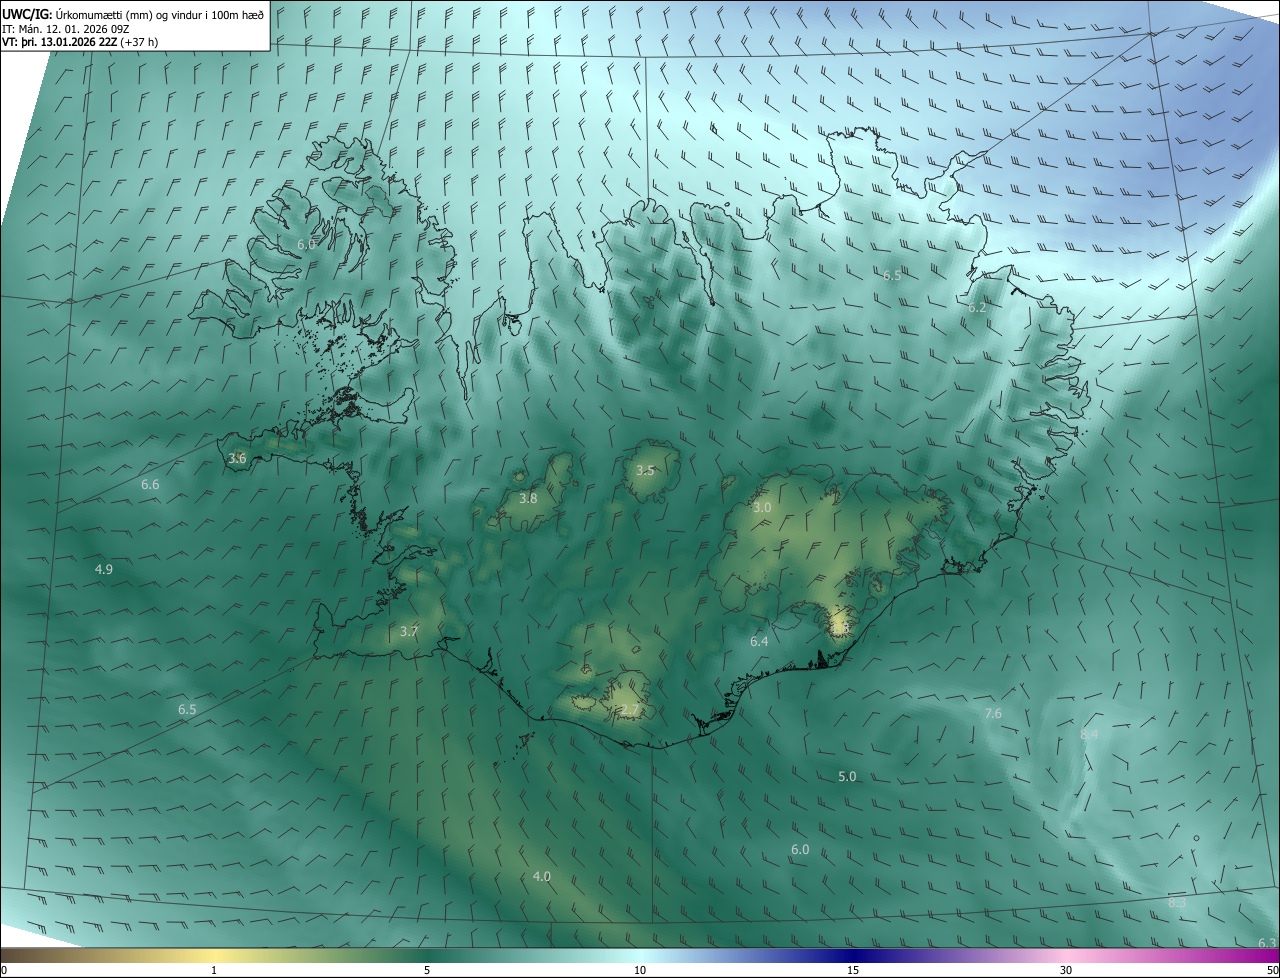Click the 6.0 value over the Westfjords
The height and width of the screenshot is (978, 1280).
pos(306,244)
